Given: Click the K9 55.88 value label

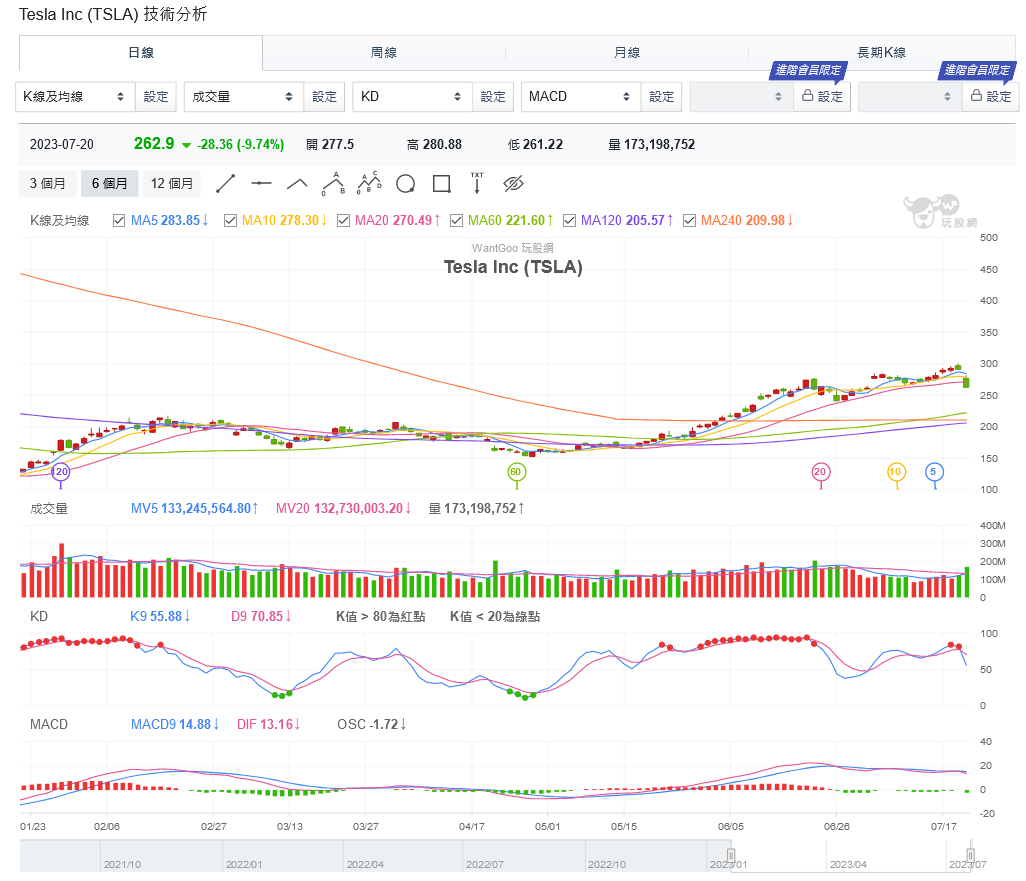Looking at the screenshot, I should click(160, 617).
